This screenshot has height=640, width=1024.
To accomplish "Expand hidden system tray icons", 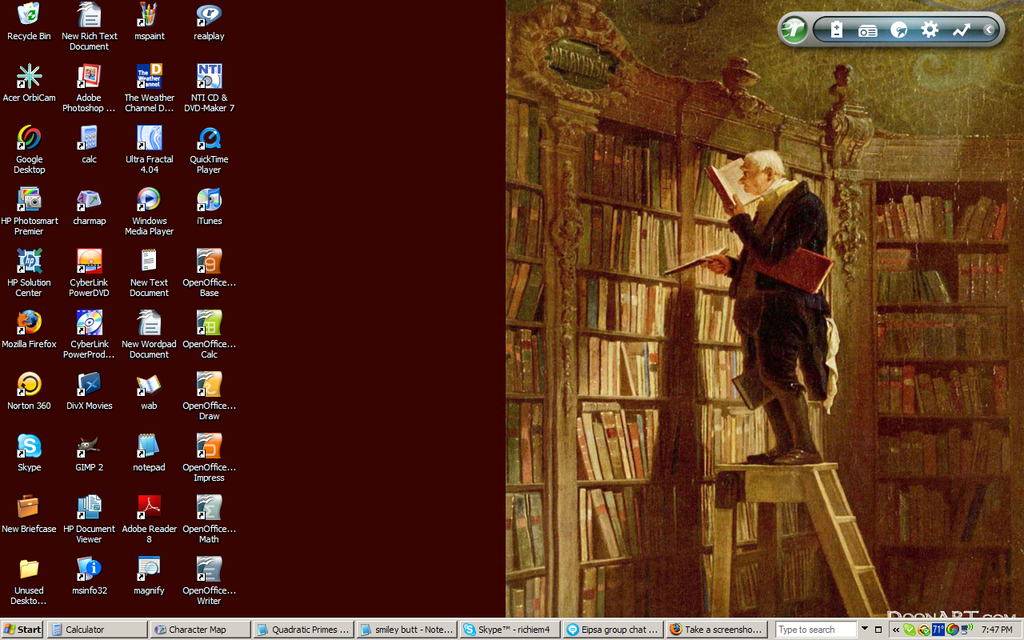I will pos(894,630).
